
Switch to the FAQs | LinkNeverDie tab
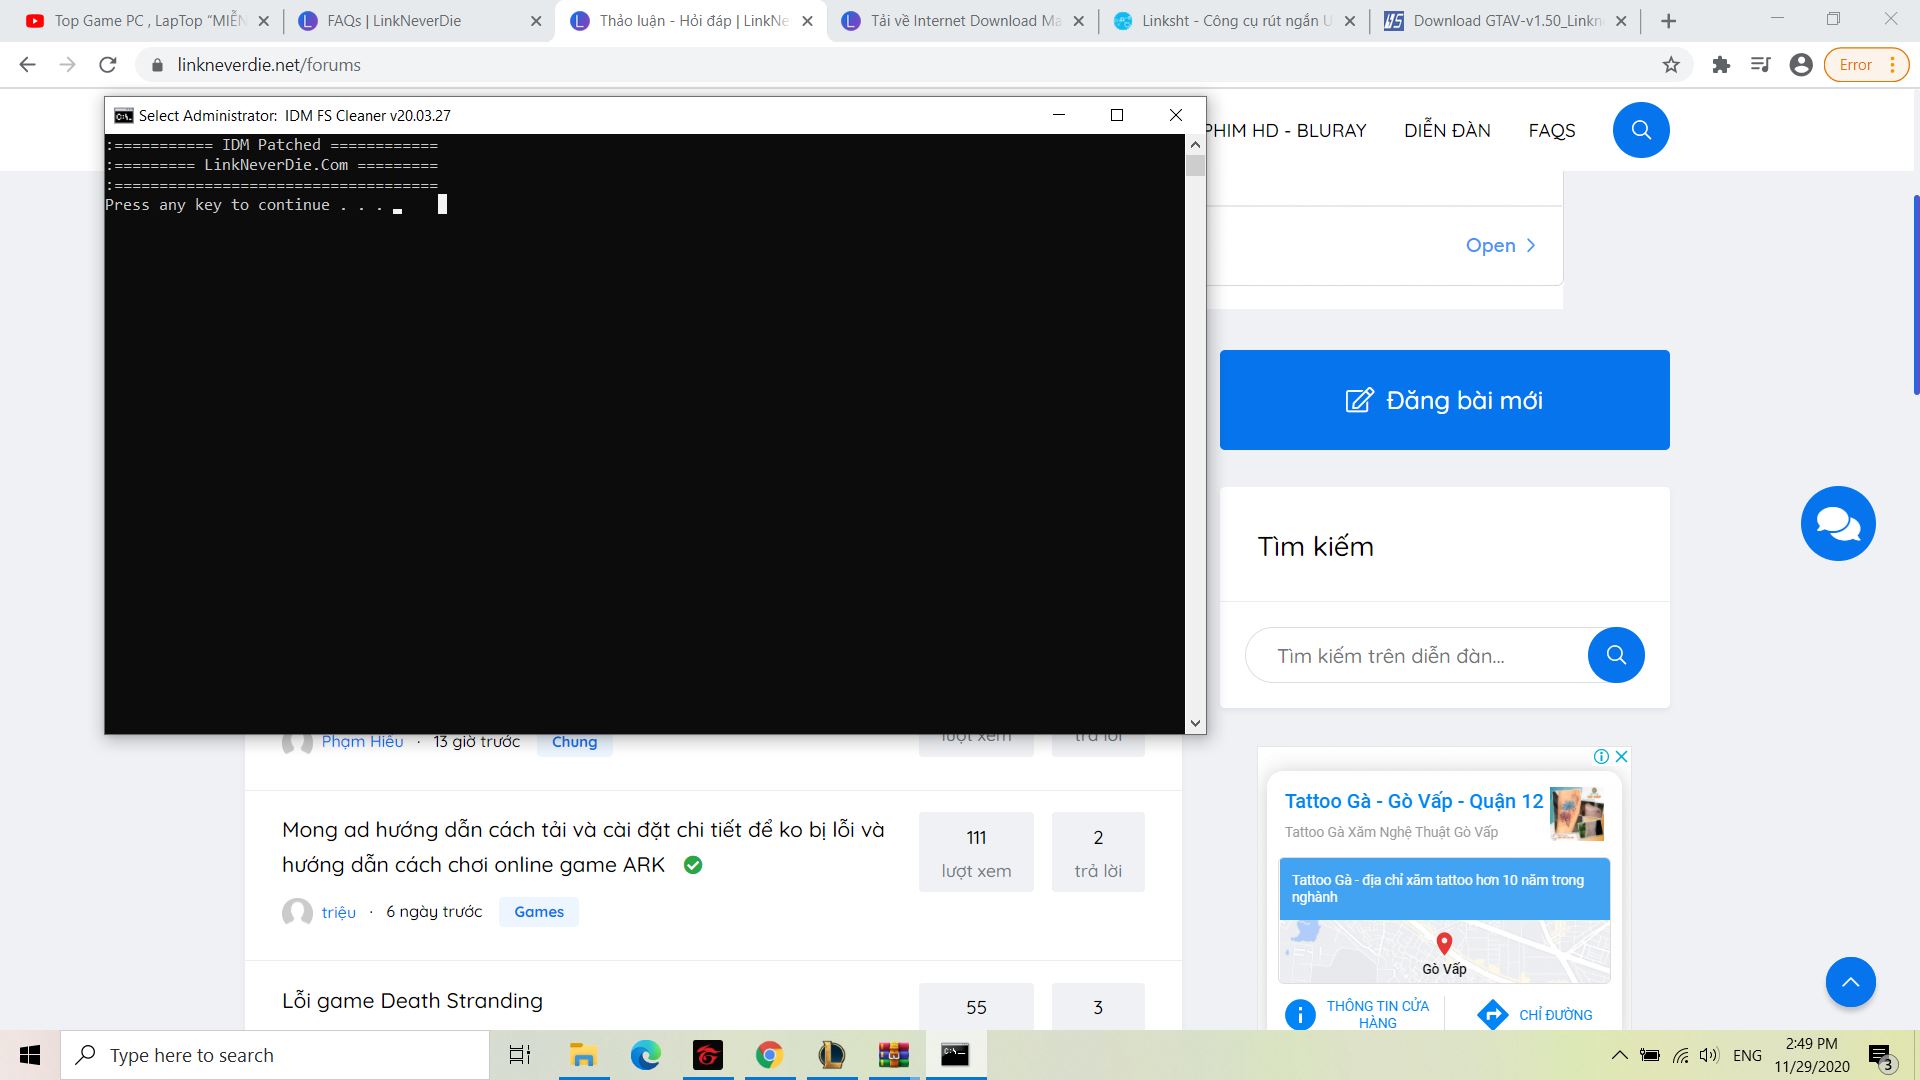point(394,21)
